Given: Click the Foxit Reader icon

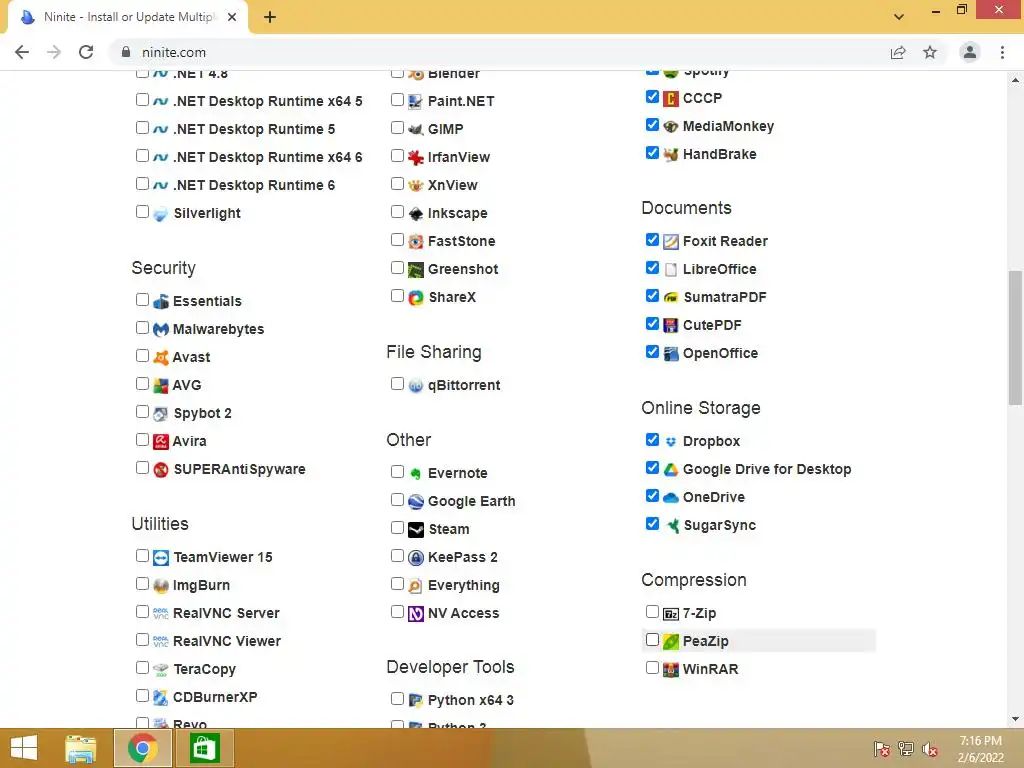Looking at the screenshot, I should [x=671, y=242].
